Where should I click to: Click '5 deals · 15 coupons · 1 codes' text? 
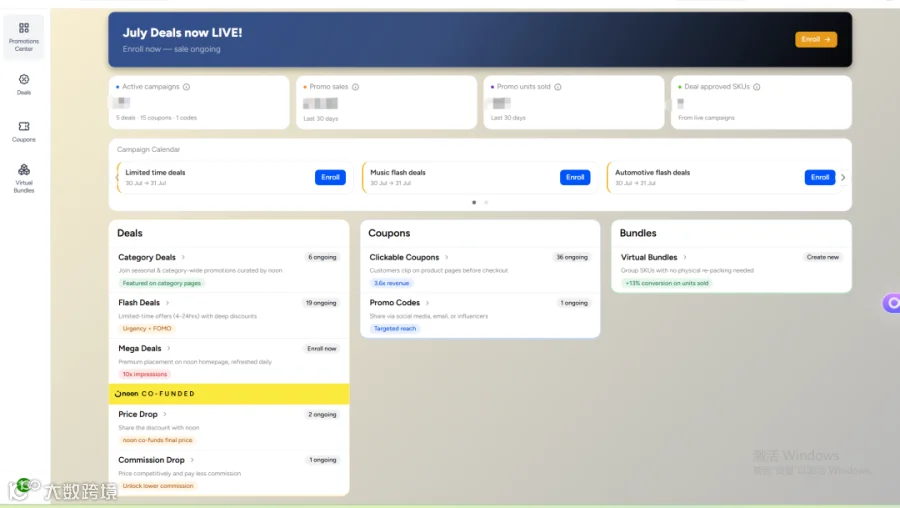pyautogui.click(x=156, y=118)
